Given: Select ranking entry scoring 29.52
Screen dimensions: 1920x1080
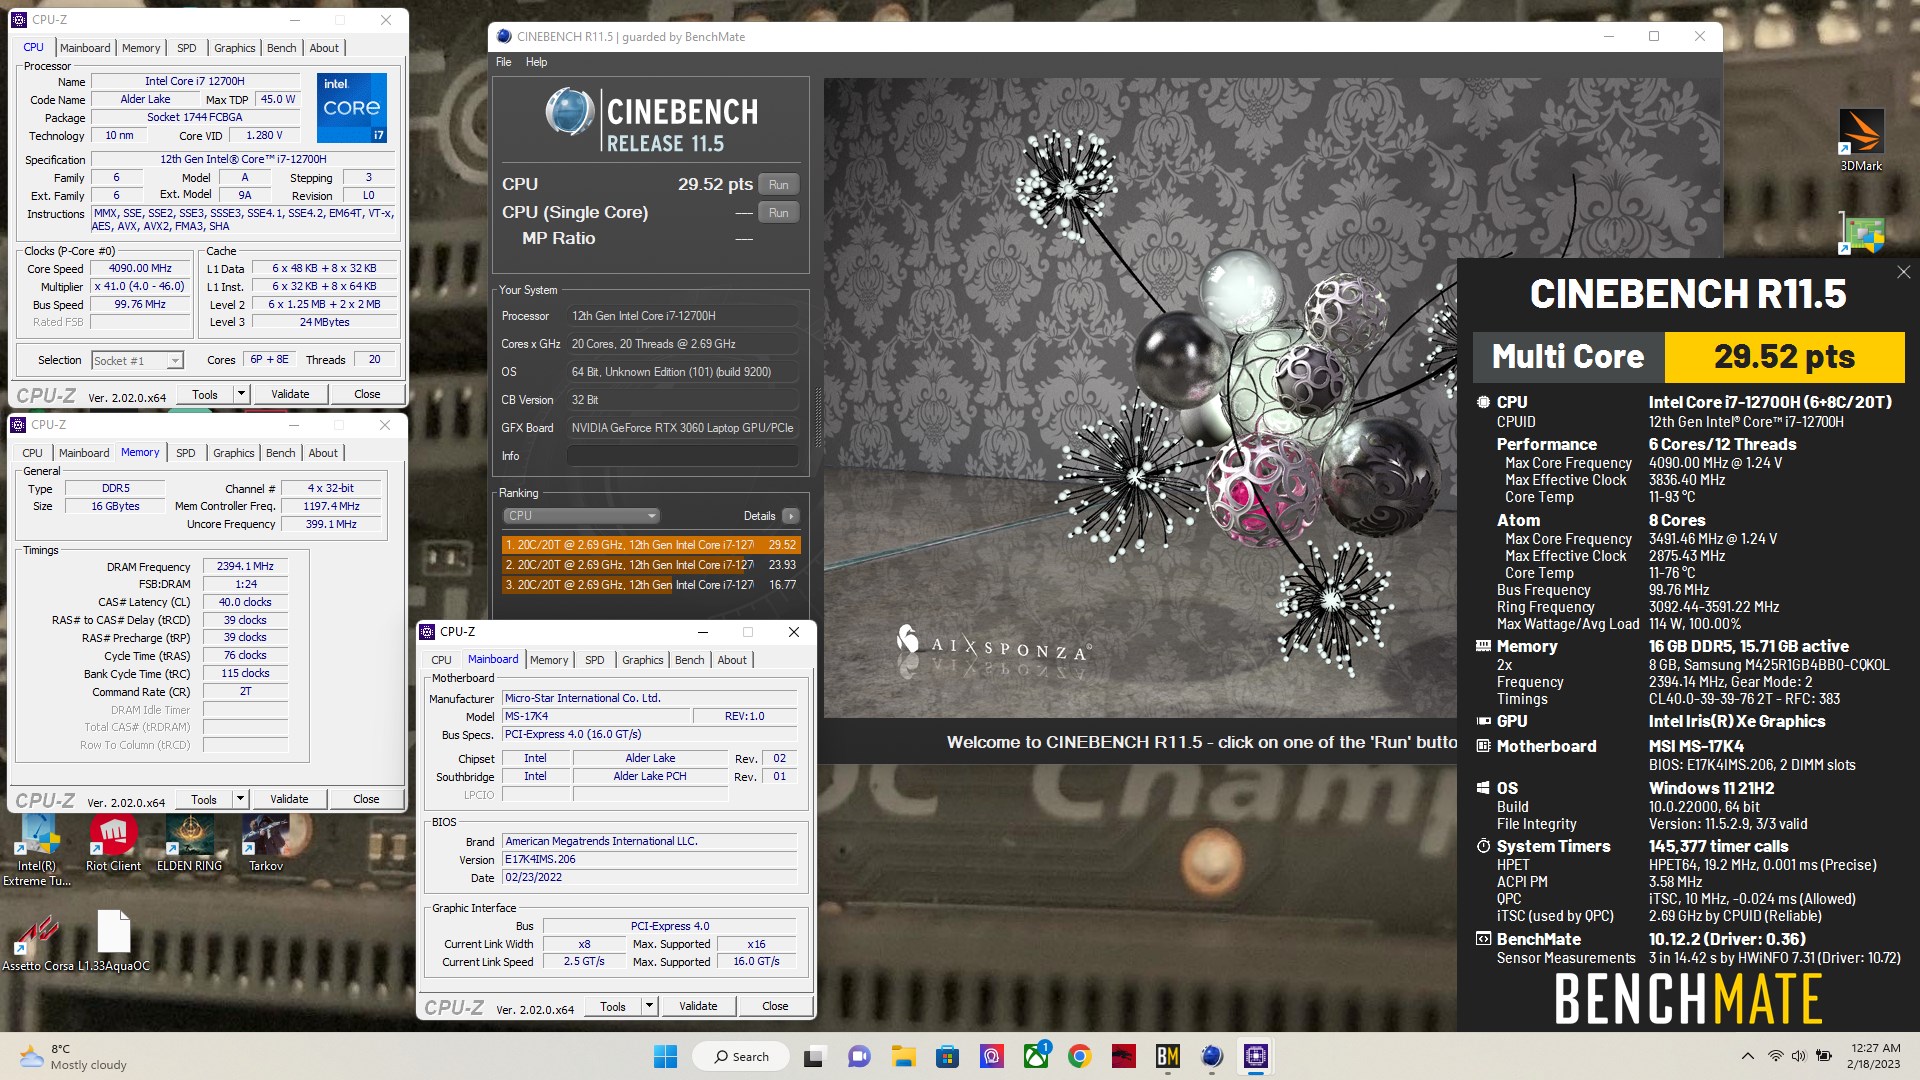Looking at the screenshot, I should click(x=651, y=545).
